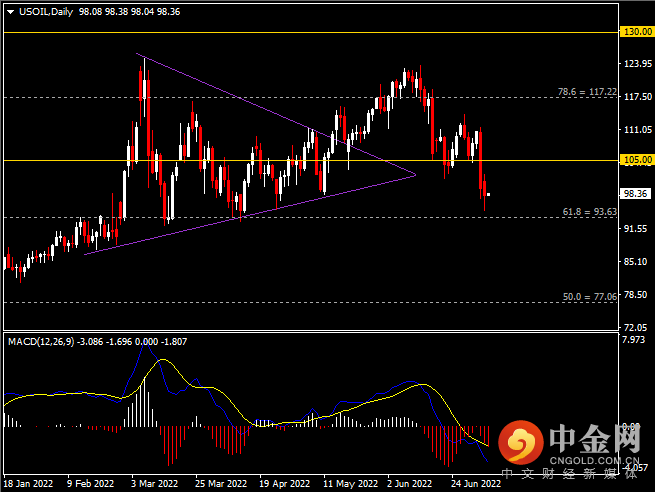Select the OHLC values 98.08 98.38 98.04 98.36

[129, 12]
